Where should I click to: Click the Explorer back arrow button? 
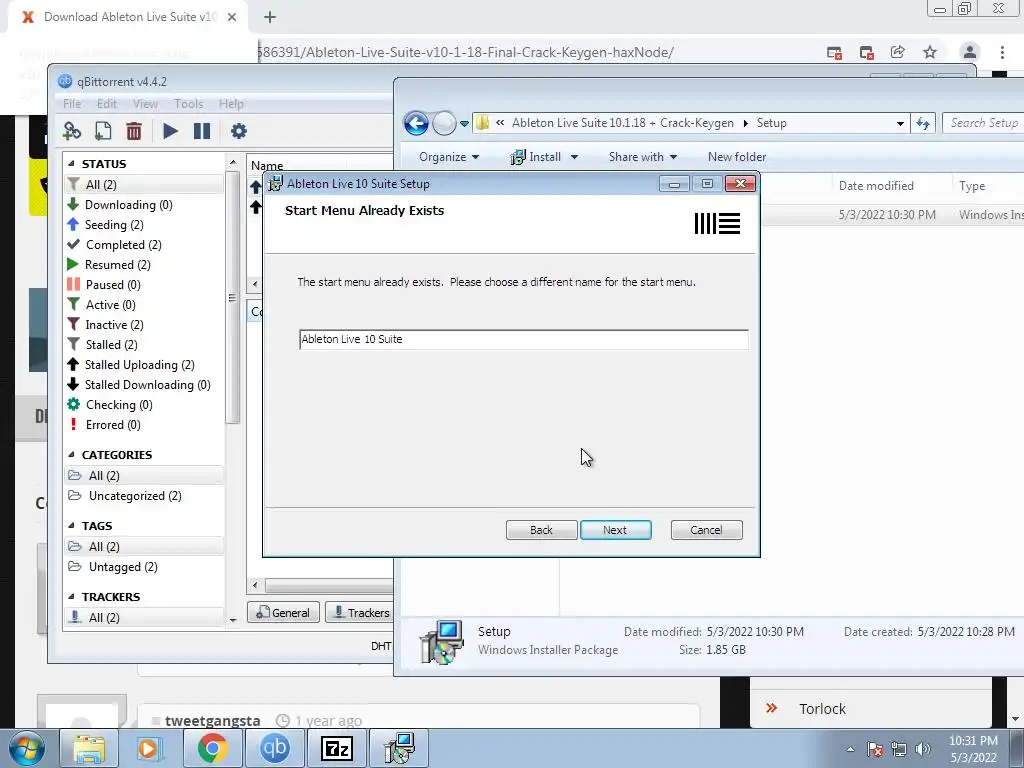[x=416, y=123]
